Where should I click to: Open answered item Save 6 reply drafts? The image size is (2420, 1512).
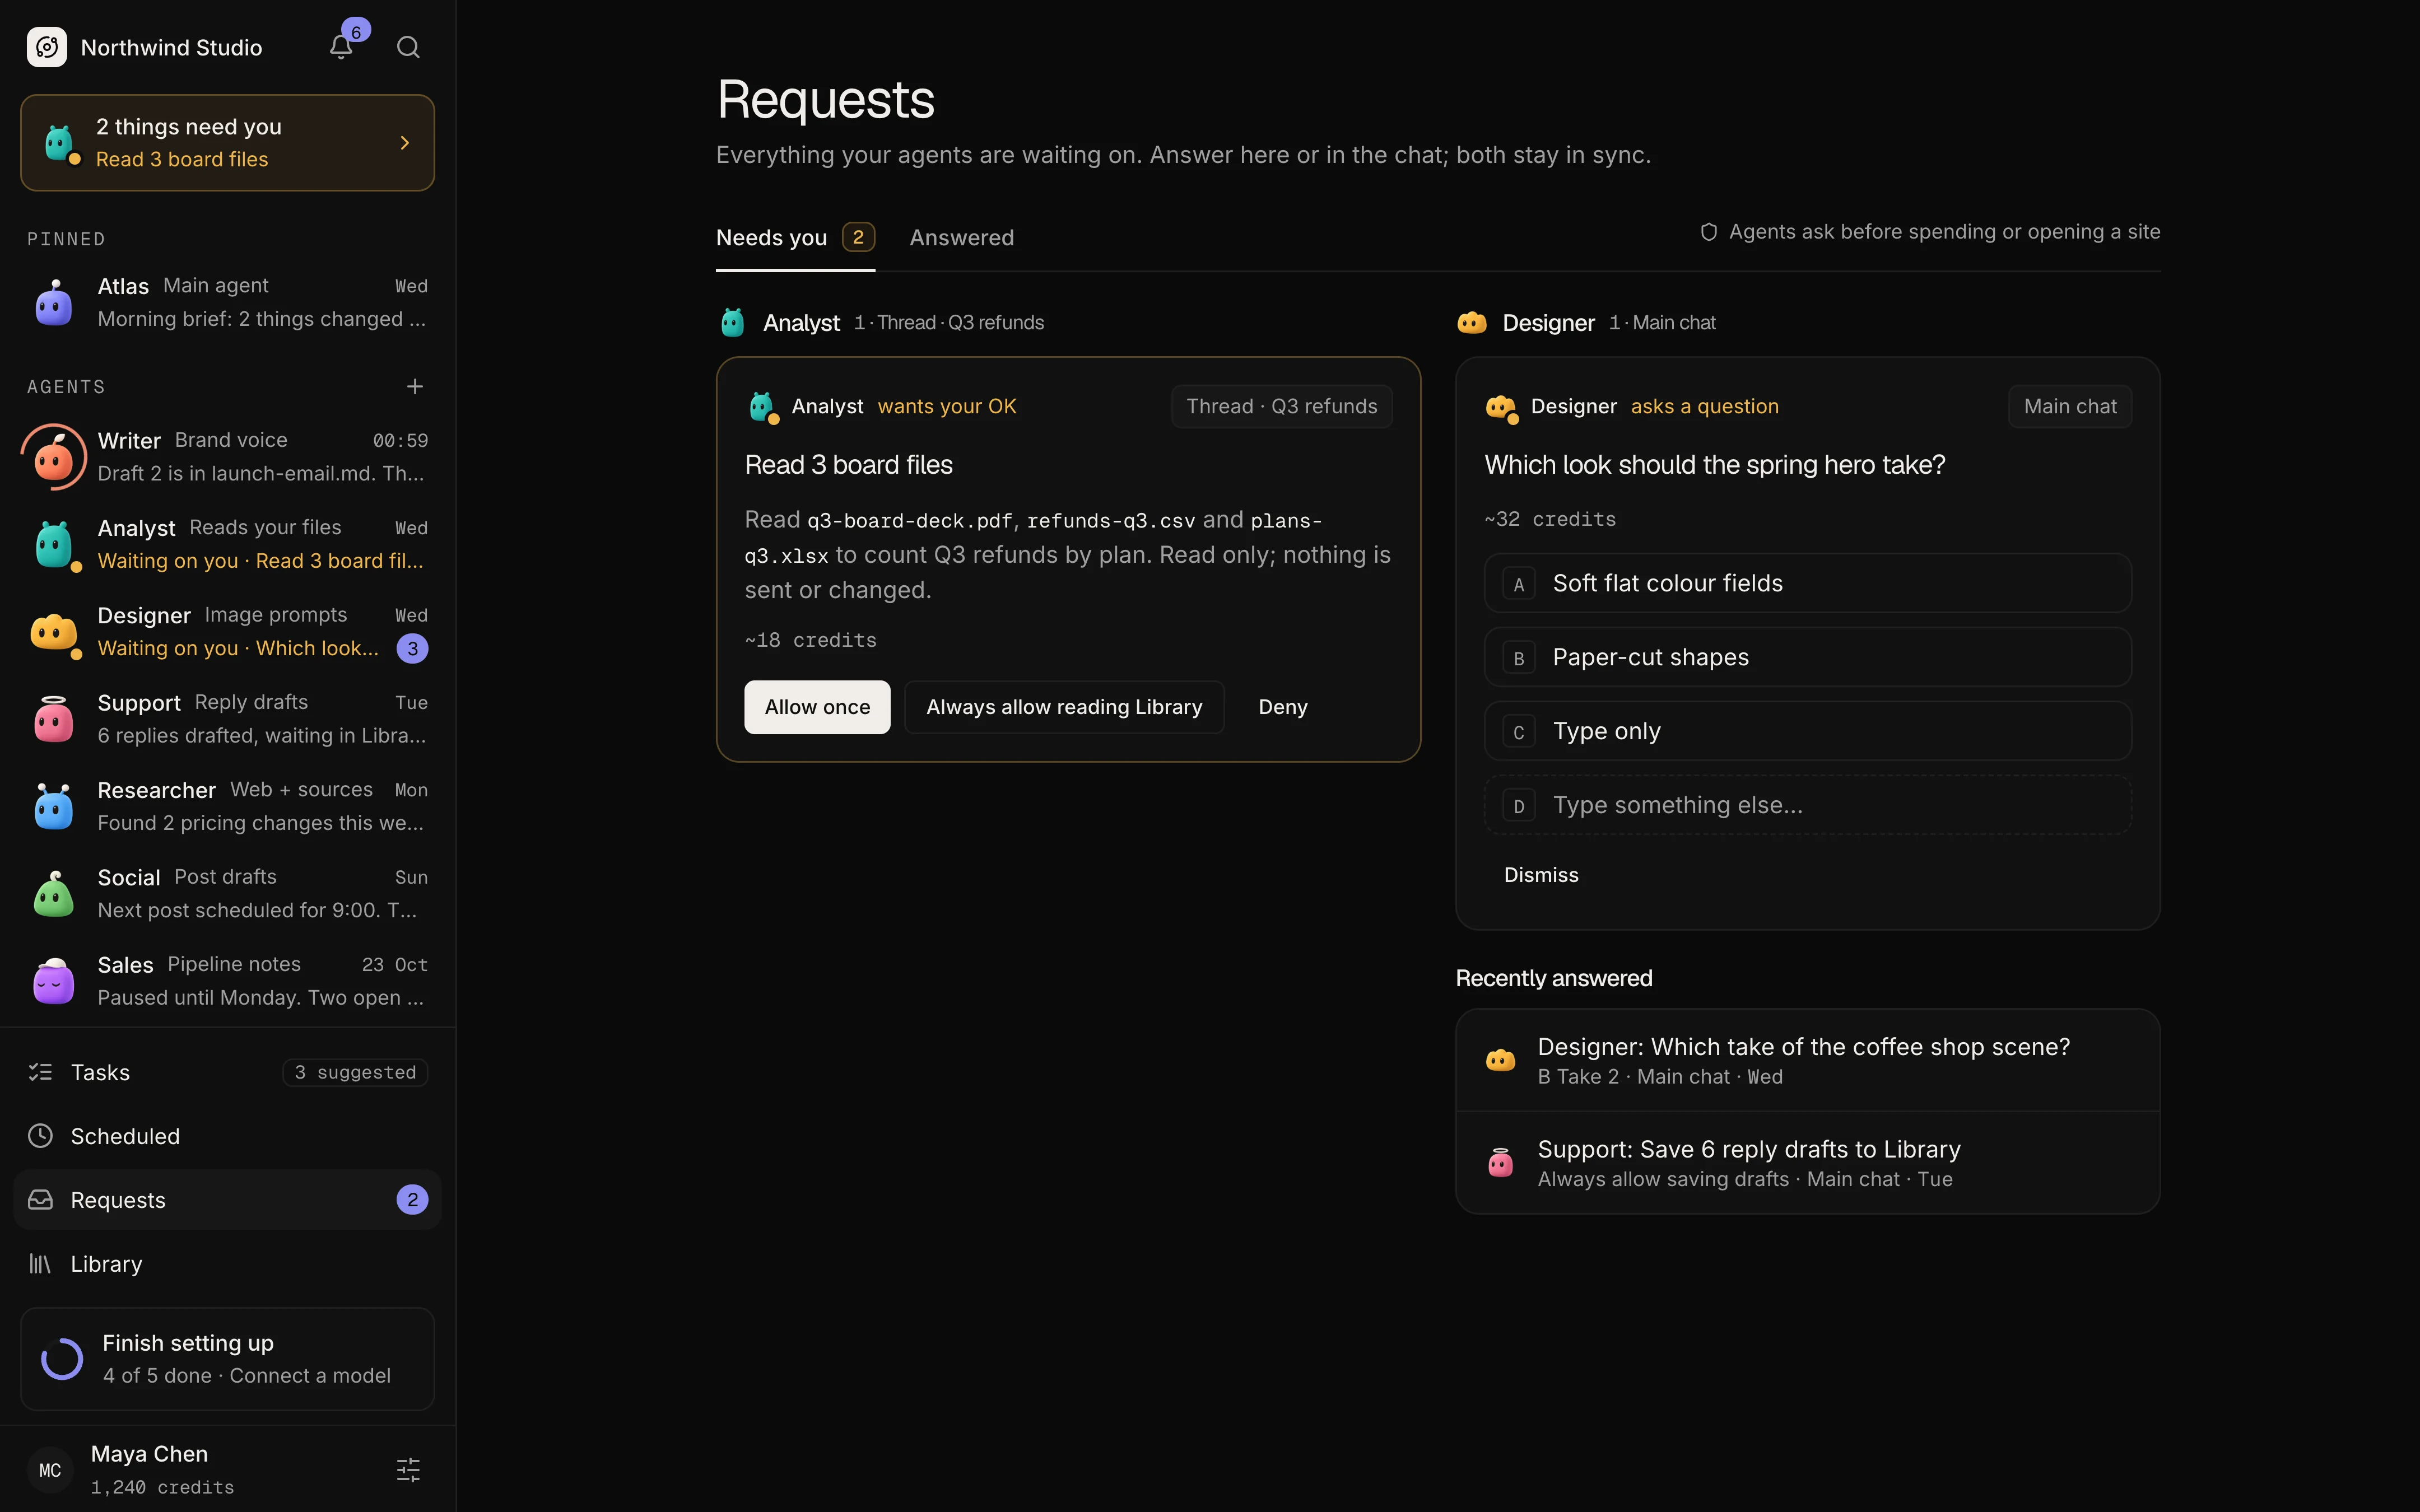[x=1808, y=1163]
